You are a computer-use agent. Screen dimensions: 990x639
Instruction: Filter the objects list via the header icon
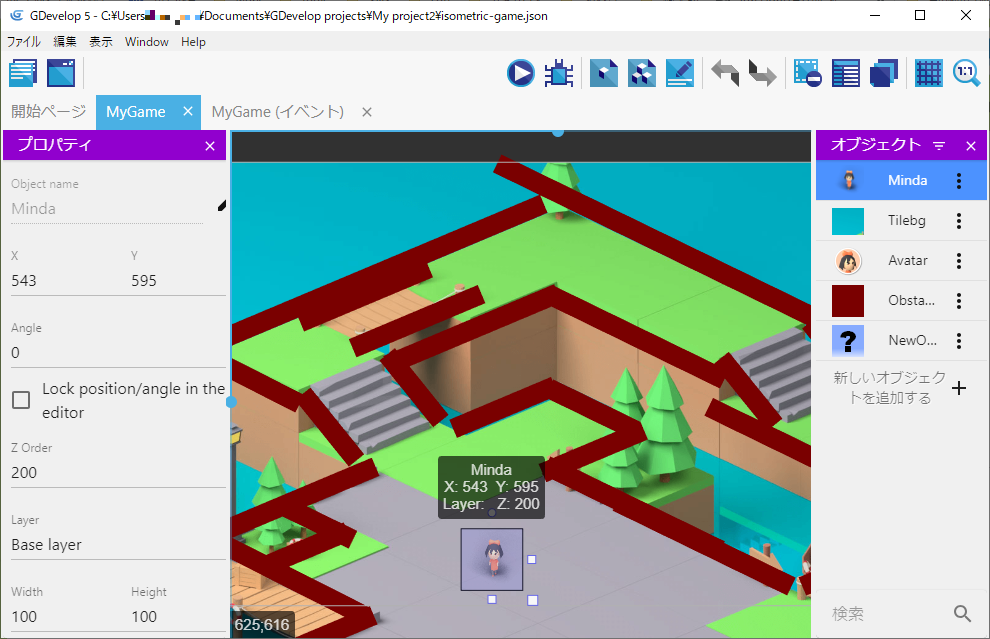pos(939,145)
